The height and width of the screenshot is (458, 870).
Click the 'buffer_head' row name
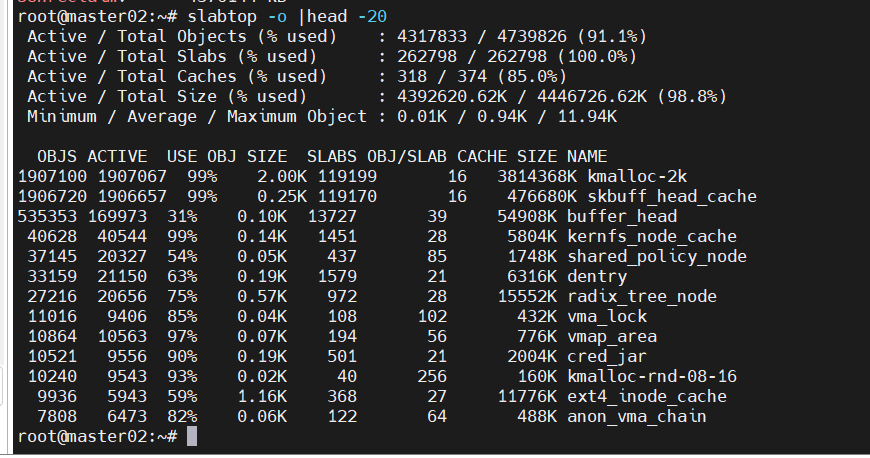click(x=622, y=217)
